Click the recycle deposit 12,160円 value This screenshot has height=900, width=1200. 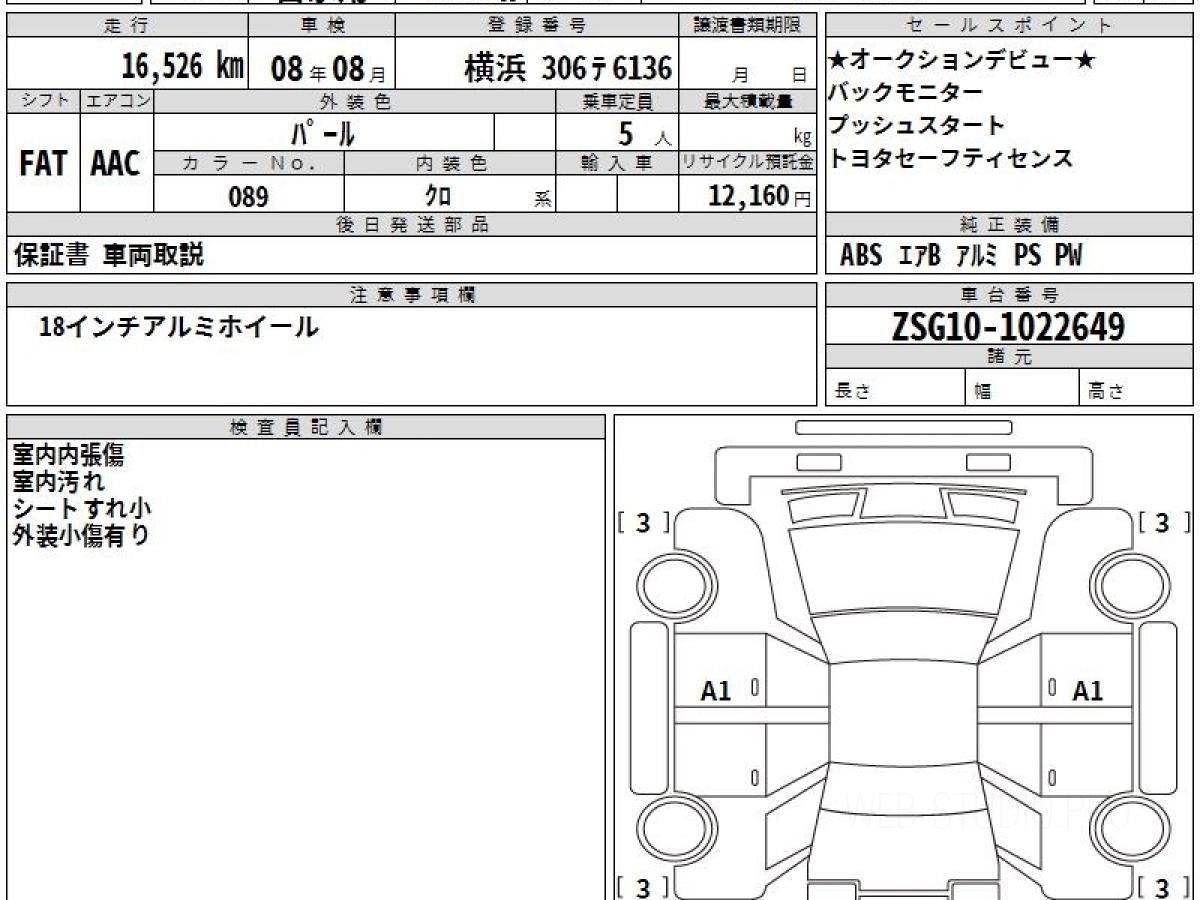pos(748,196)
